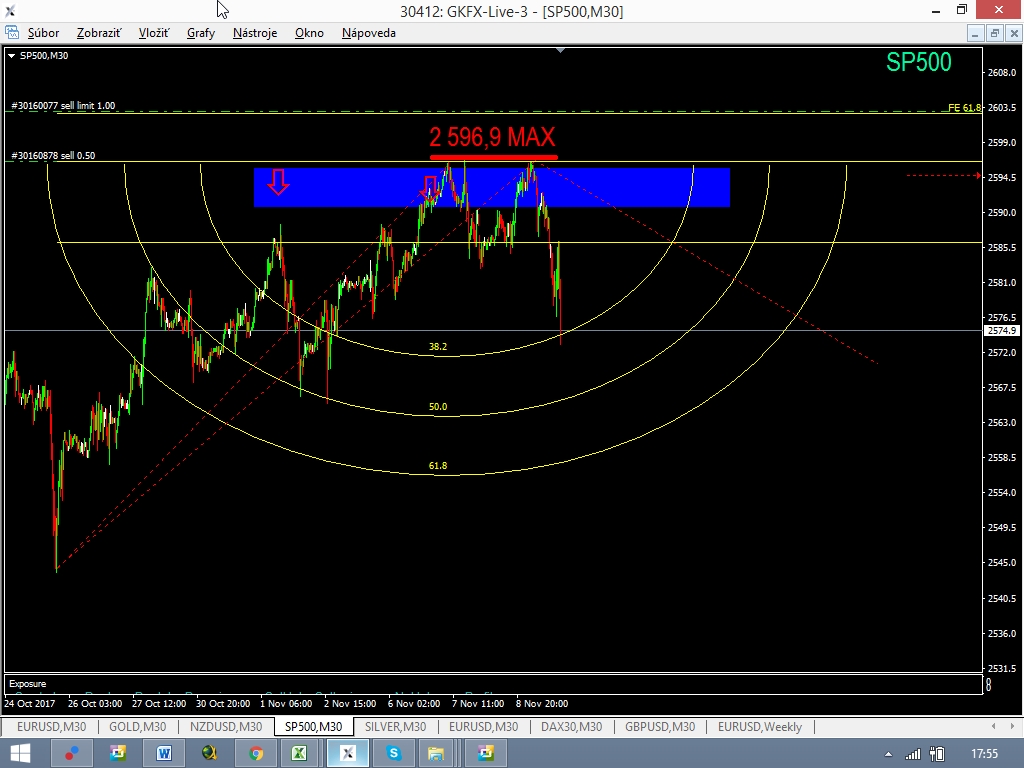Close the inner SP500 chart window
Screen dimensions: 1024x768
coord(1014,33)
